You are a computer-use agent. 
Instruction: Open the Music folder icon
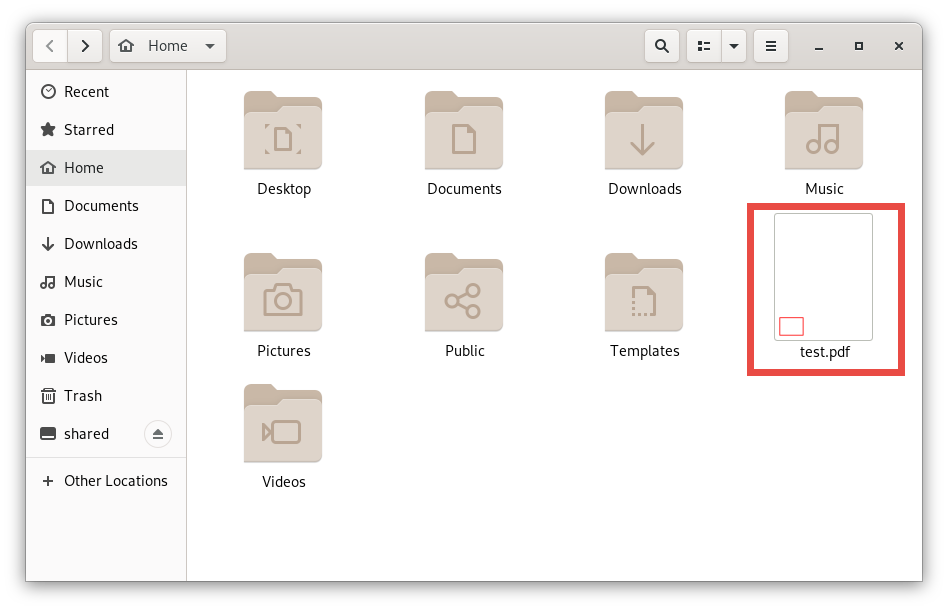pos(823,131)
